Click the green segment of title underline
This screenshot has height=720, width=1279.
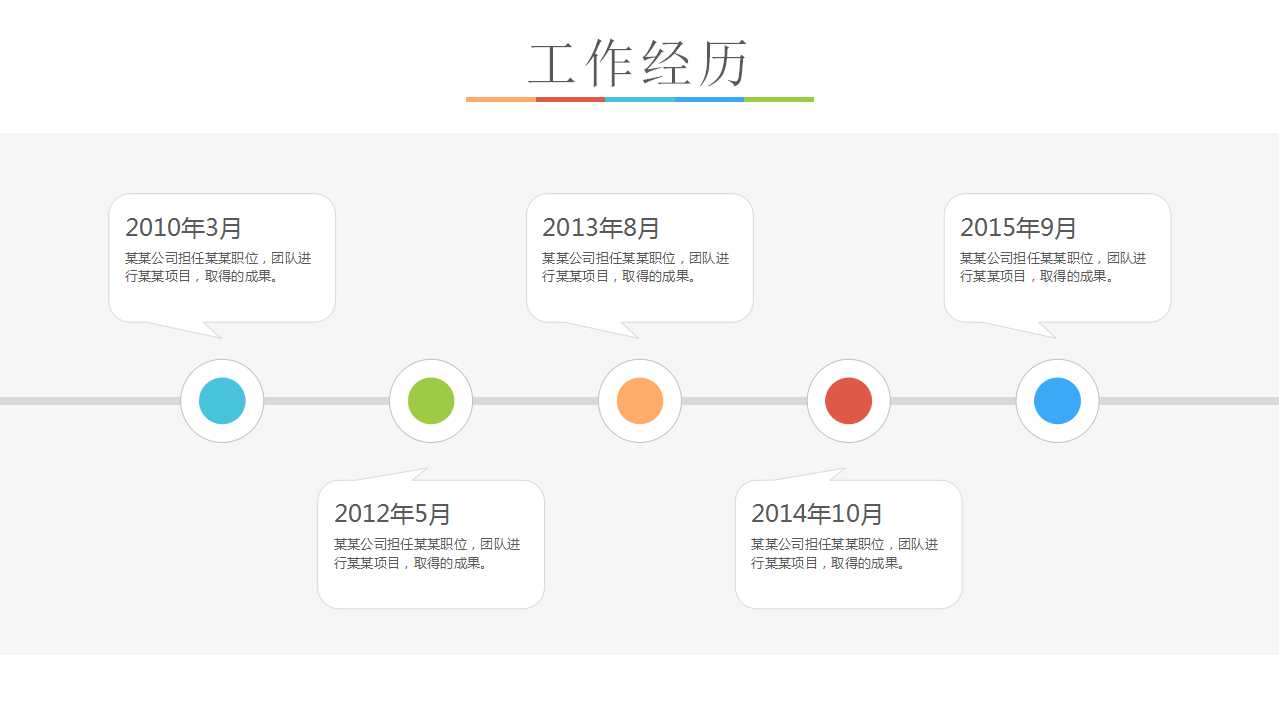779,99
